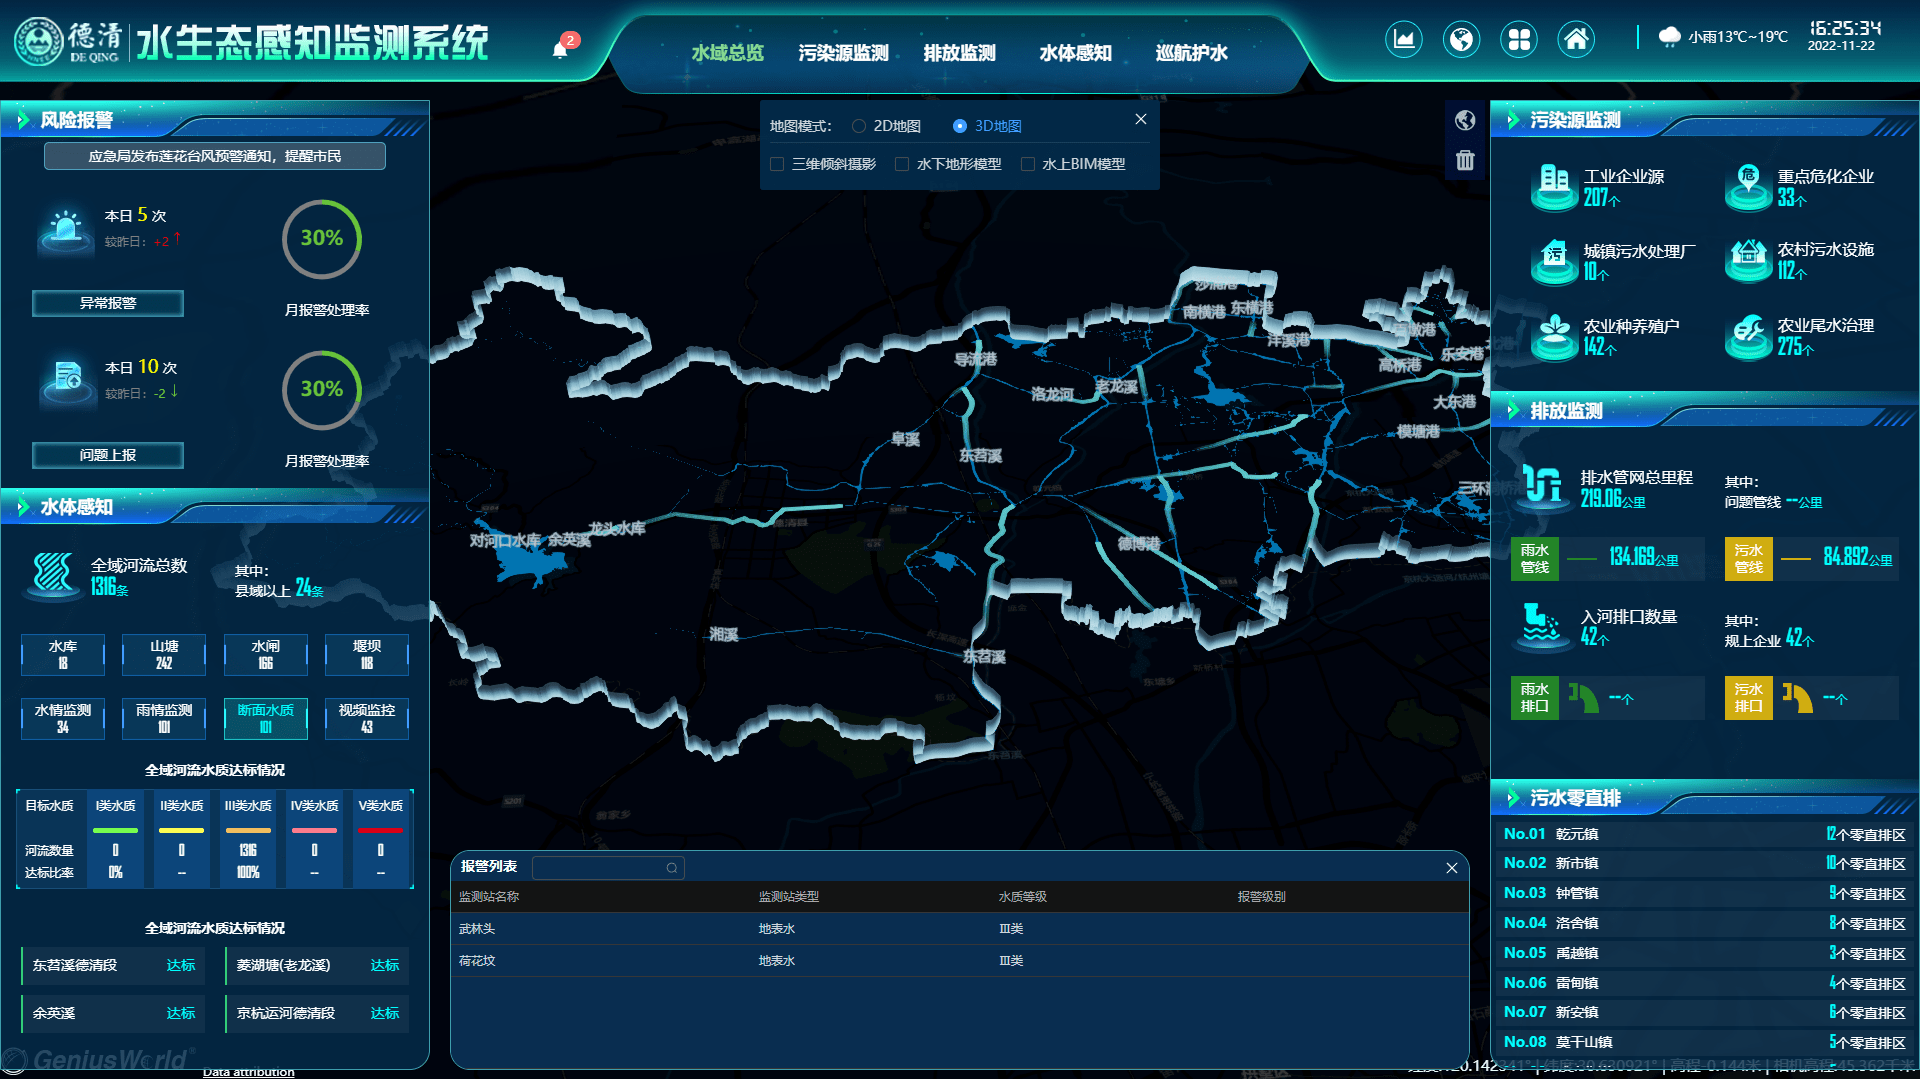Tick the 水上BIM模型 checkbox

pyautogui.click(x=1027, y=164)
